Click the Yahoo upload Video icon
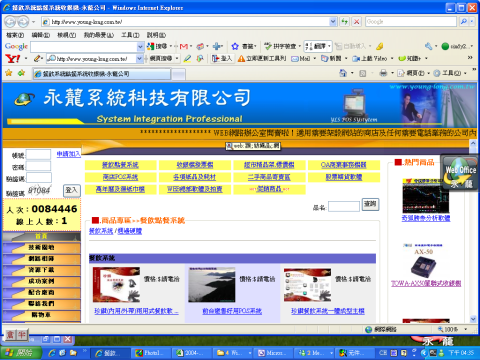This screenshot has height=360, width=480. [356, 59]
